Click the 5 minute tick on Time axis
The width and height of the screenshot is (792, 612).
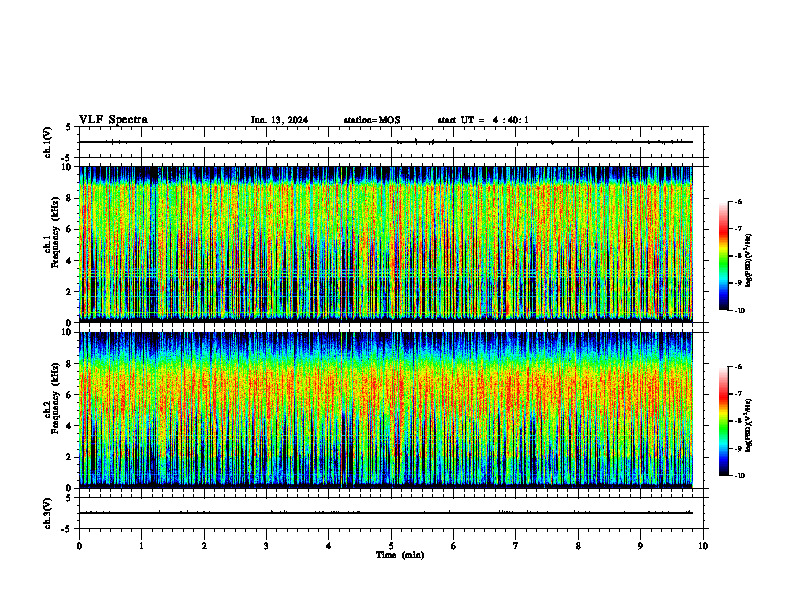click(391, 546)
